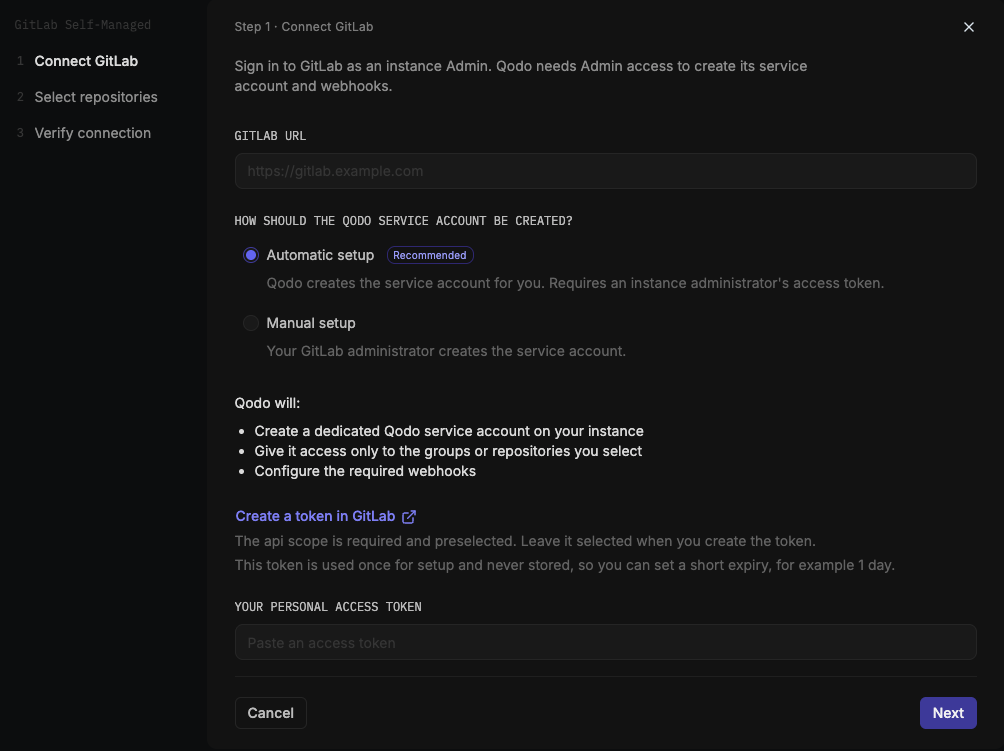Click the YOUR PERSONAL ACCESS TOKEN label
Image resolution: width=1004 pixels, height=751 pixels.
coord(328,607)
